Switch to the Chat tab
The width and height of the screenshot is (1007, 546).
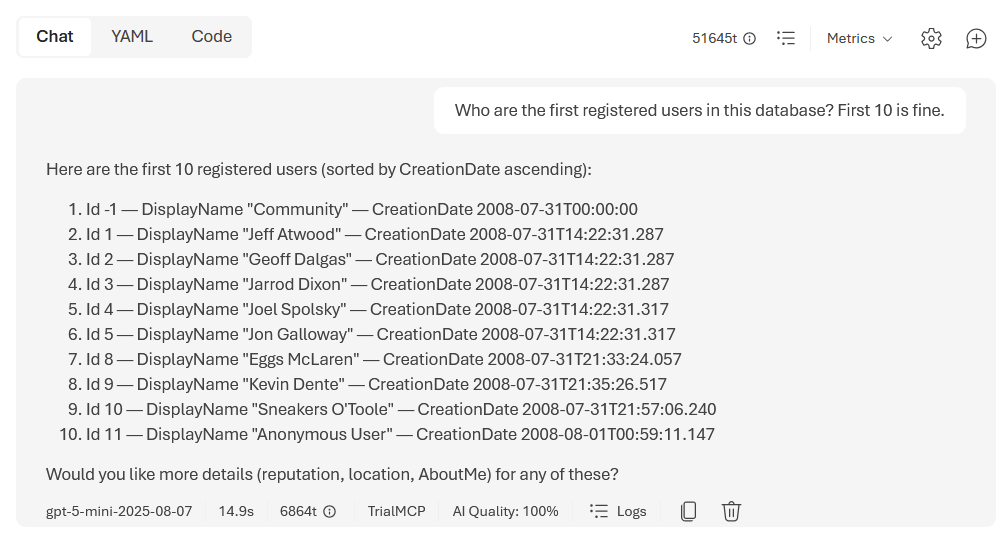(55, 36)
